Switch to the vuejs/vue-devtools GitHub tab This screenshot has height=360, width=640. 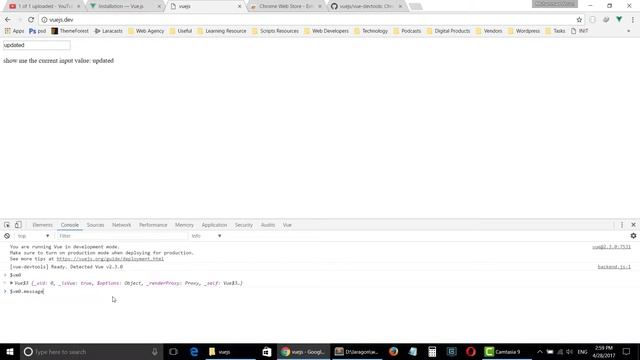(366, 6)
